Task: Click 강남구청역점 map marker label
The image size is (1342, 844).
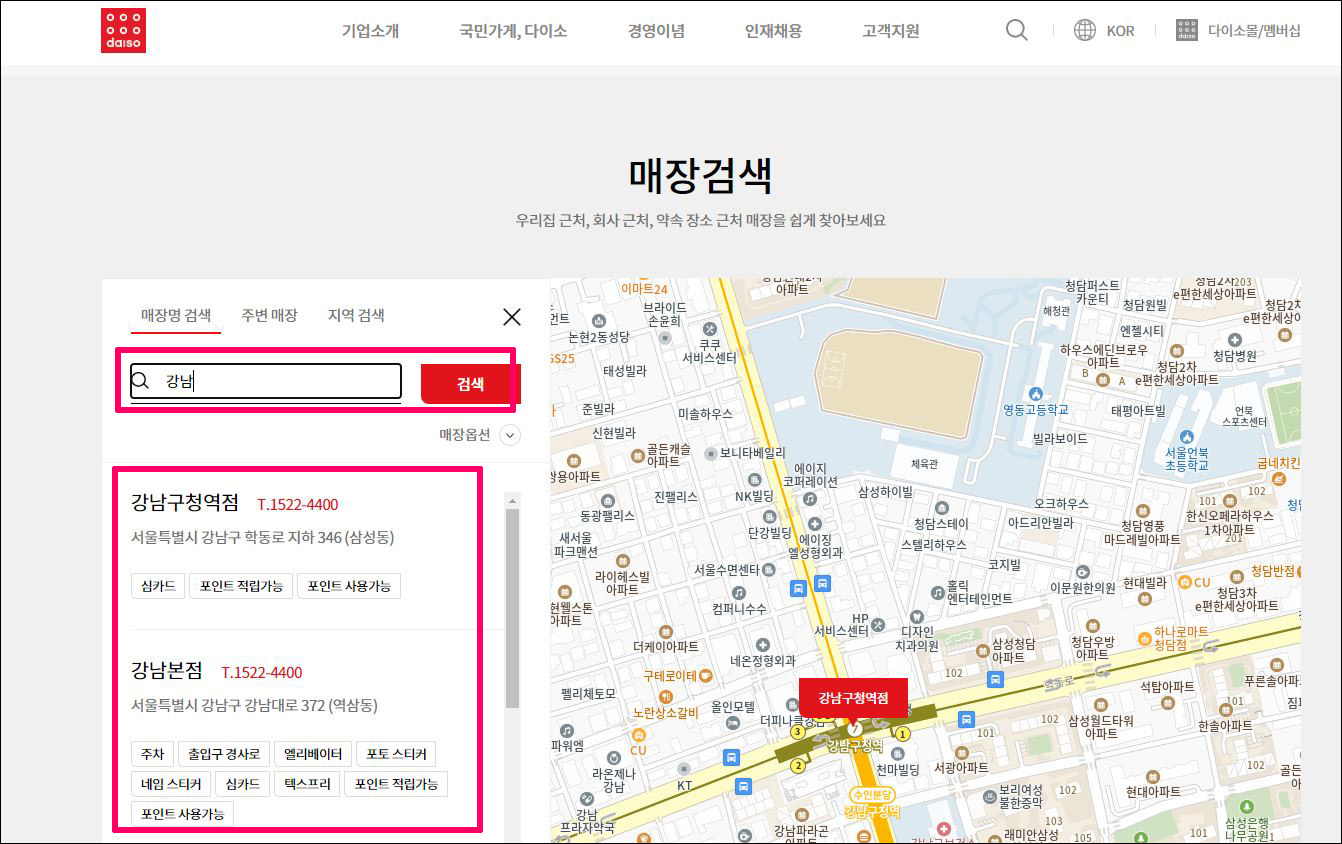Action: coord(853,697)
